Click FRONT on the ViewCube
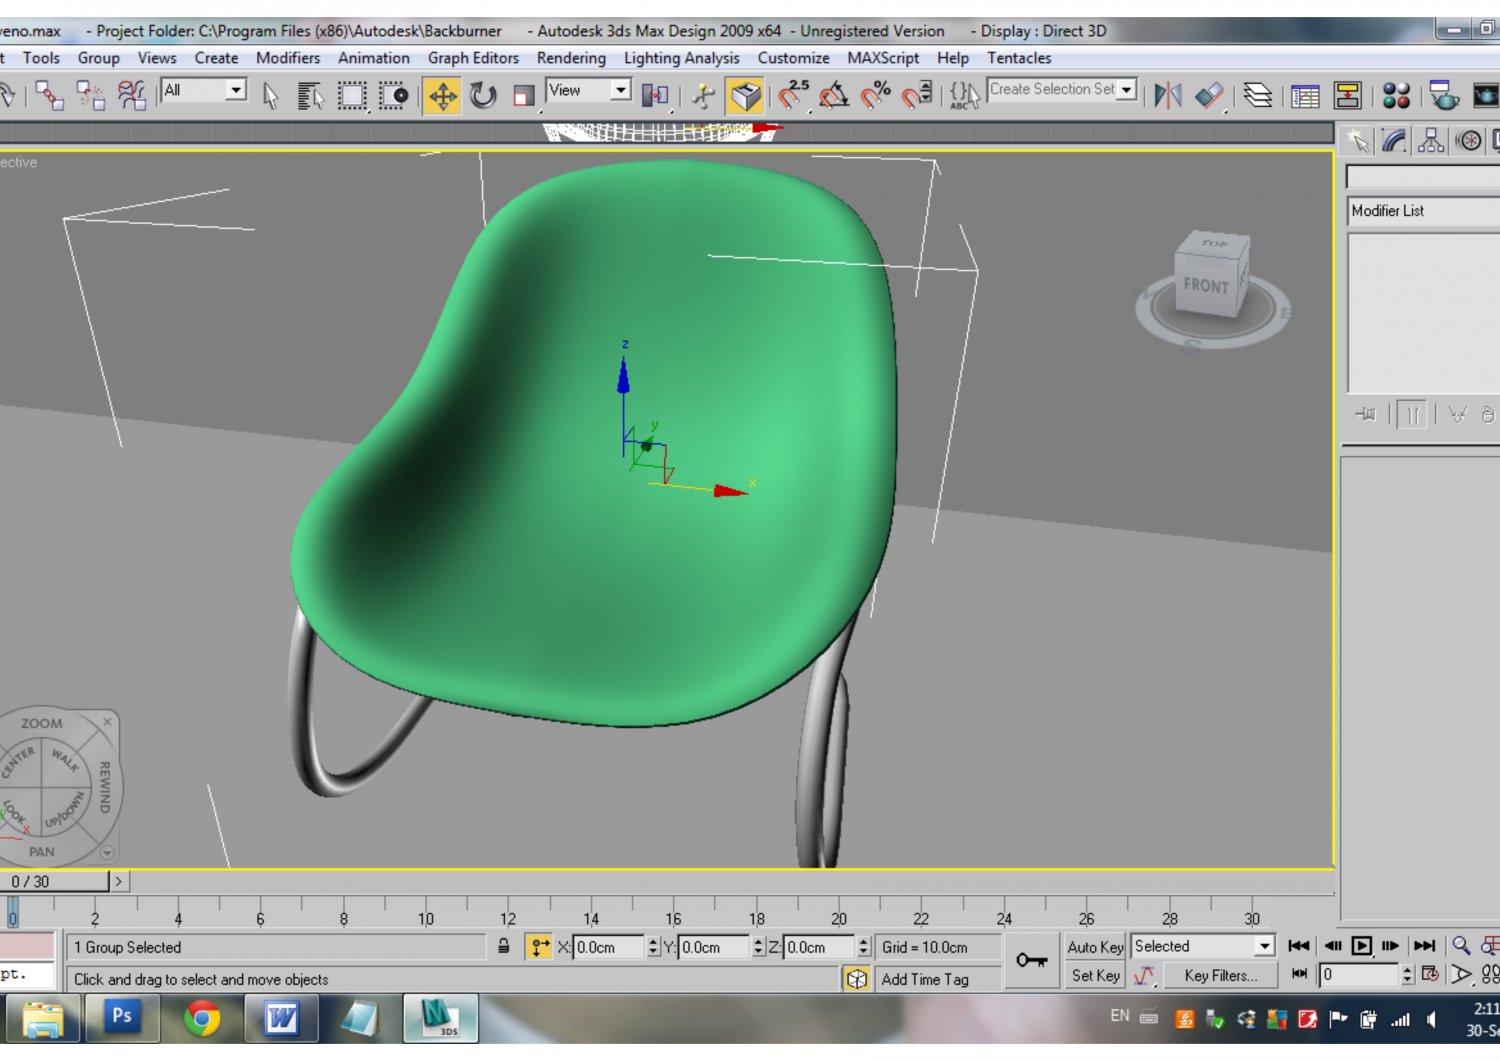The height and width of the screenshot is (1061, 1500). pyautogui.click(x=1205, y=287)
